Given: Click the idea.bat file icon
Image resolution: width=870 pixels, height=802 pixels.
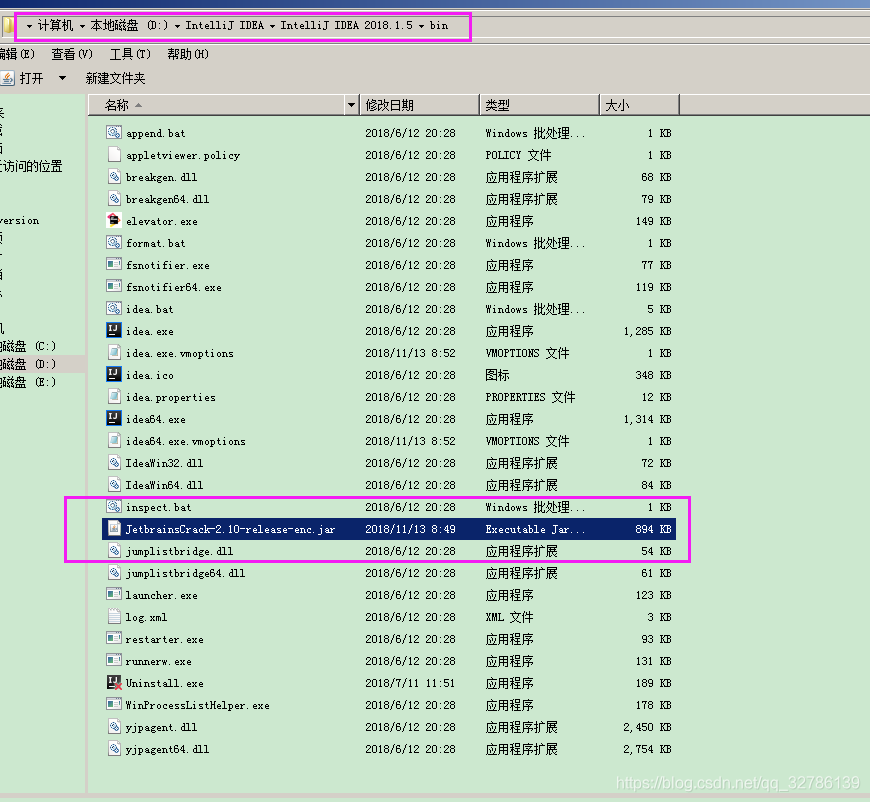Looking at the screenshot, I should pos(114,308).
